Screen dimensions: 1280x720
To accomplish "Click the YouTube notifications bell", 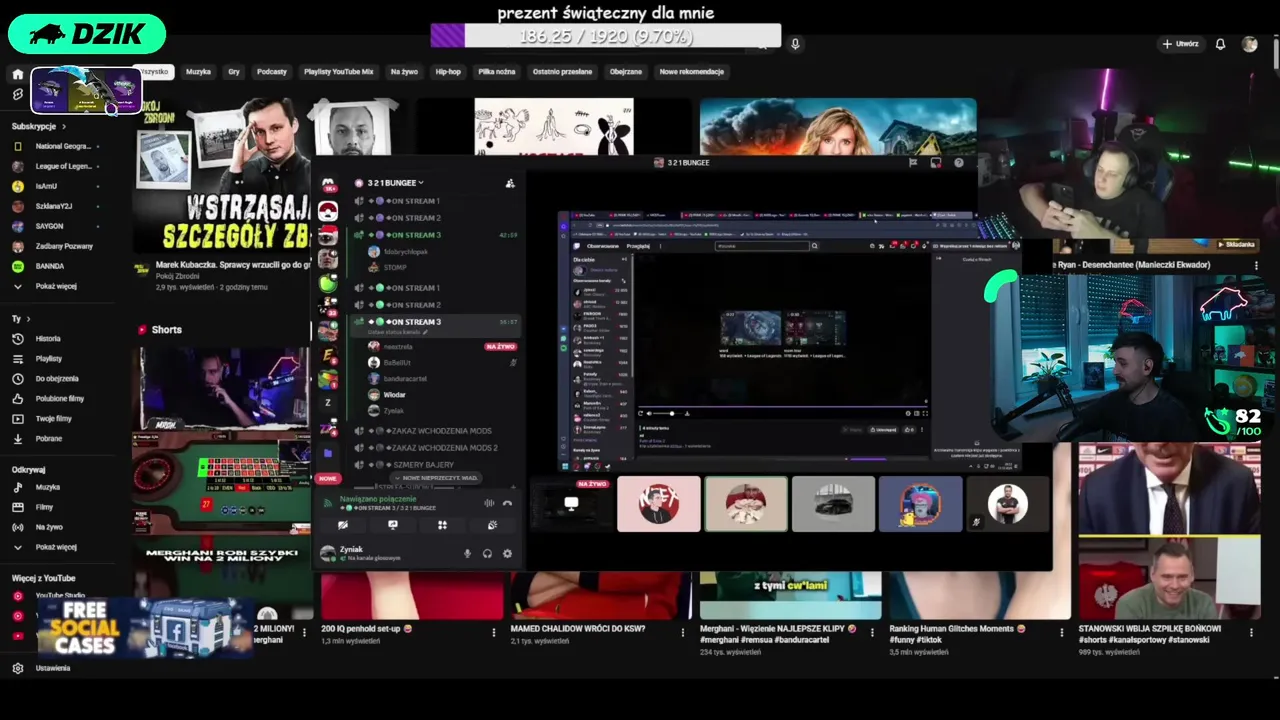I will pyautogui.click(x=1220, y=44).
